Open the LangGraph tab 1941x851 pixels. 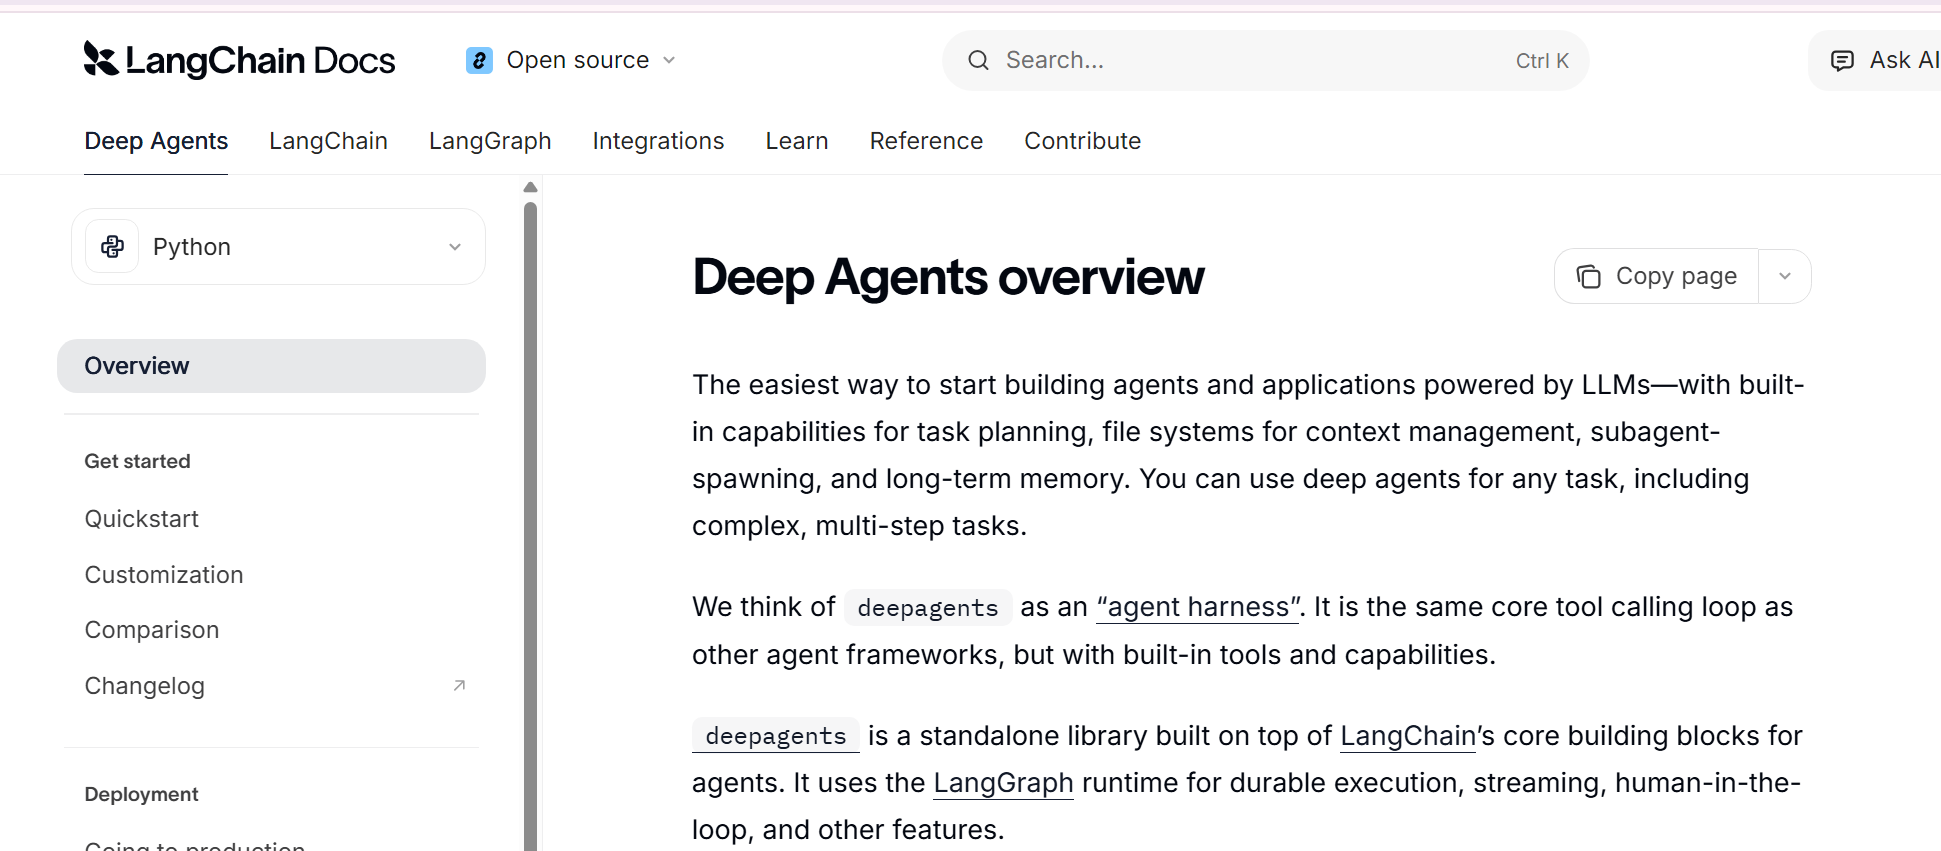pos(490,141)
